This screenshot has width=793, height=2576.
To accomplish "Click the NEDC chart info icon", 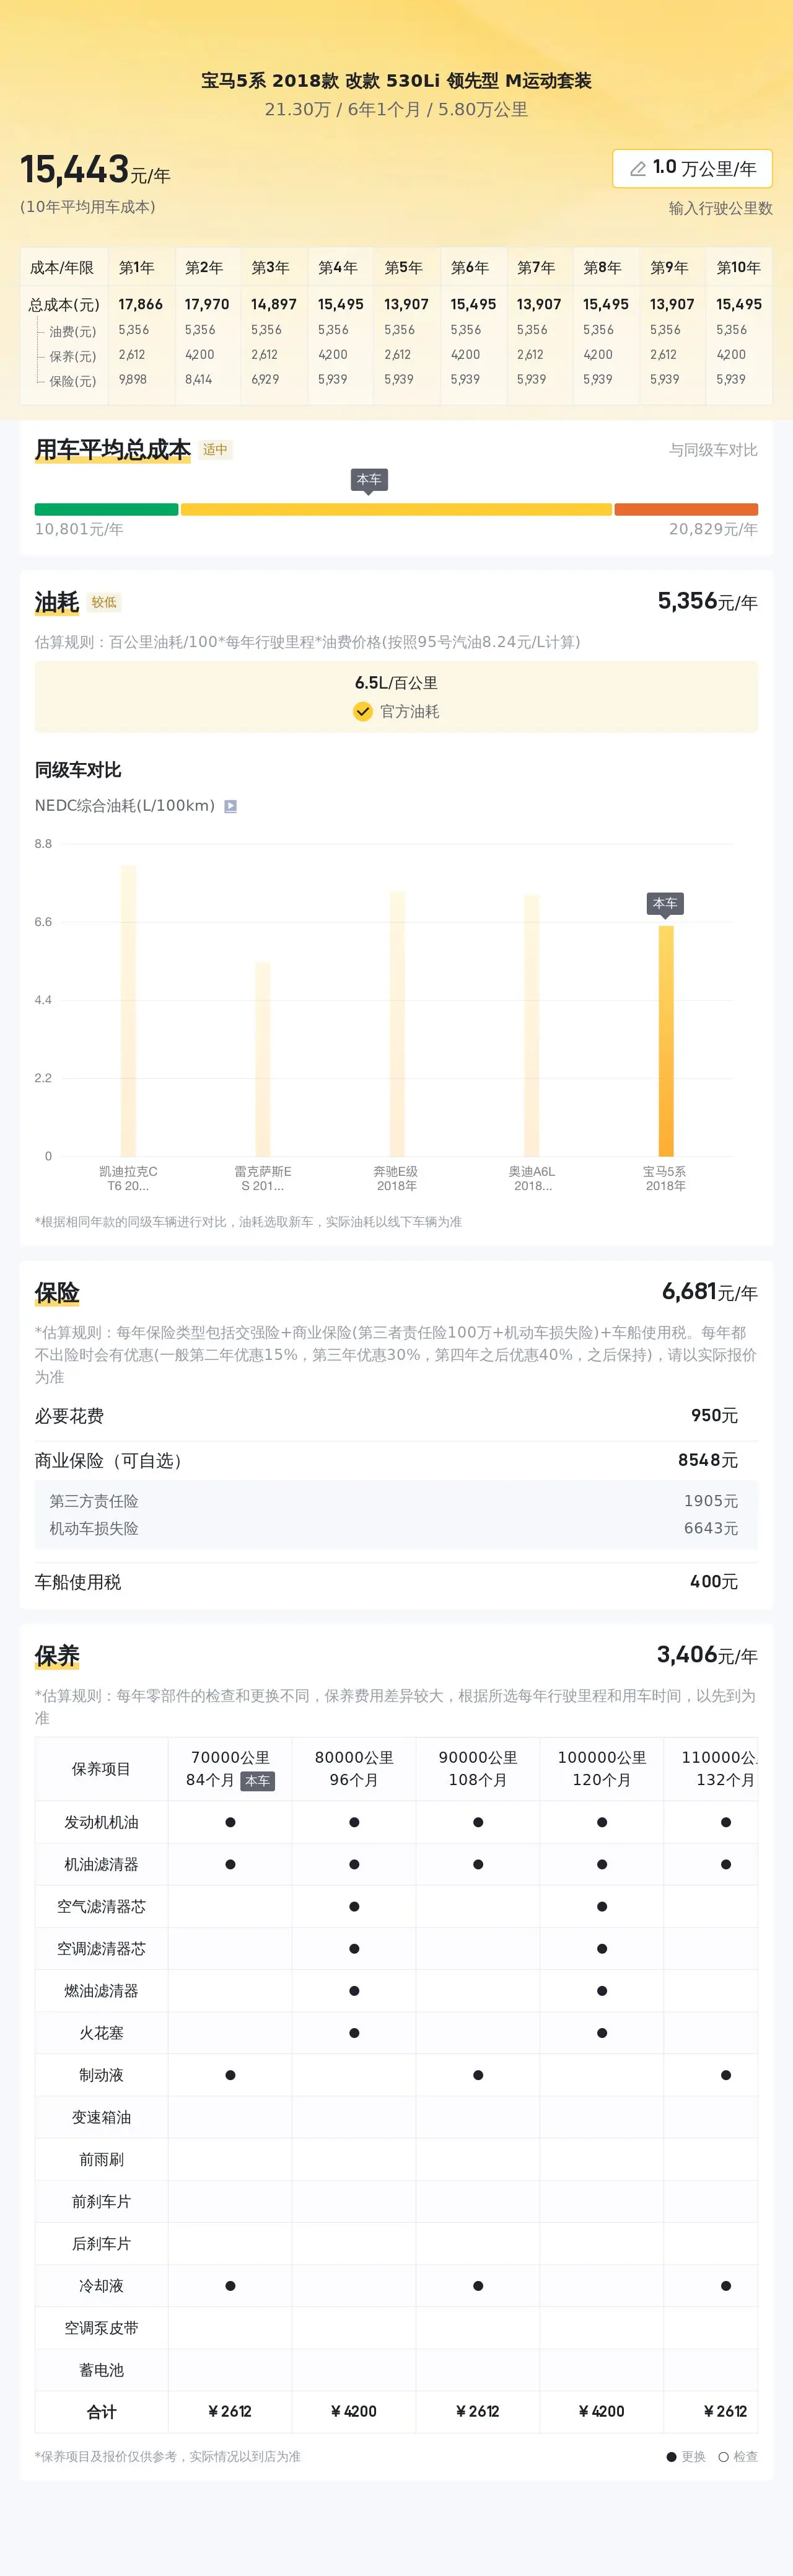I will pyautogui.click(x=230, y=806).
